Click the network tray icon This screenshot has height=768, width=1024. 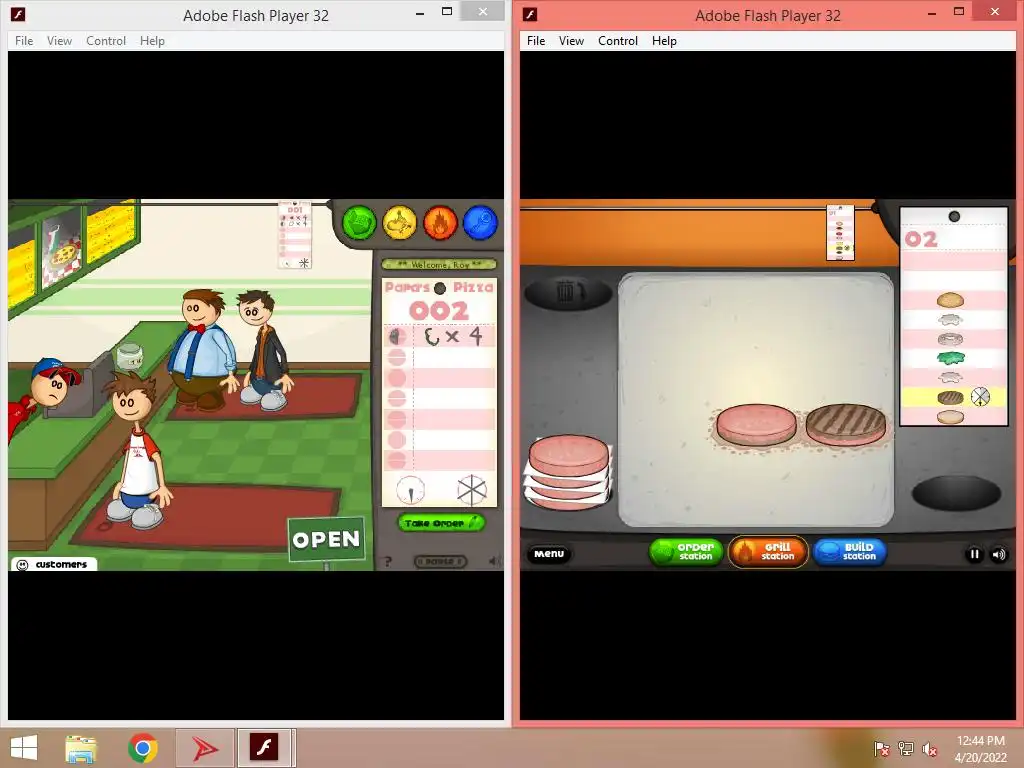905,749
